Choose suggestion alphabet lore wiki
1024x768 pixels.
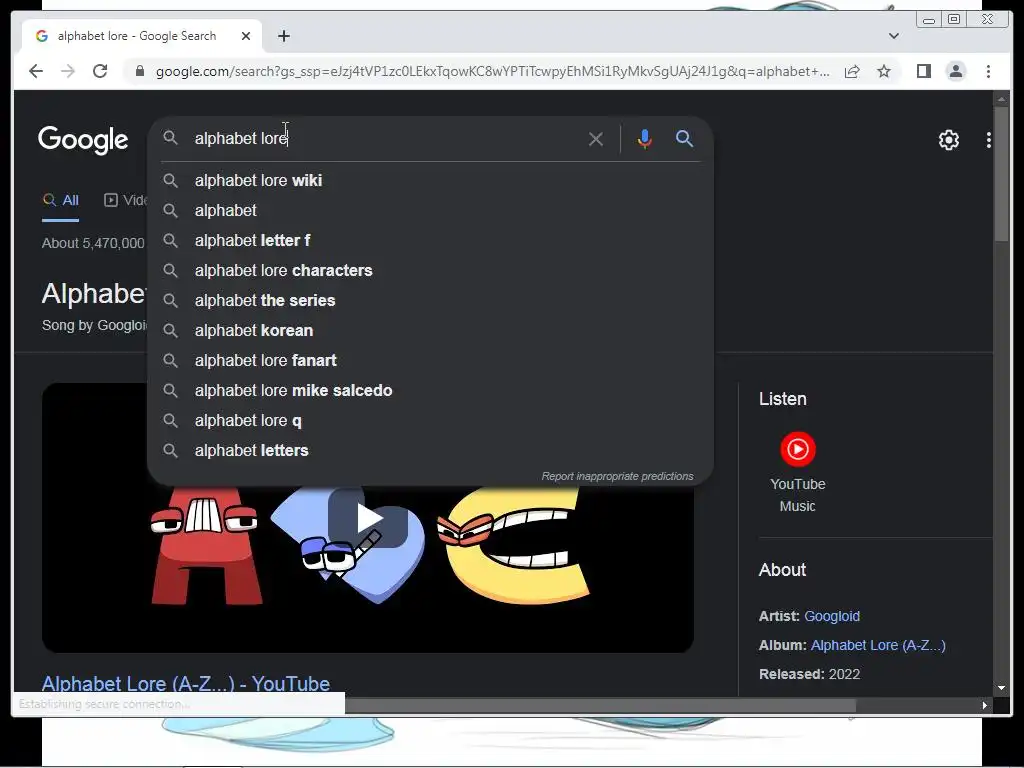pos(430,180)
